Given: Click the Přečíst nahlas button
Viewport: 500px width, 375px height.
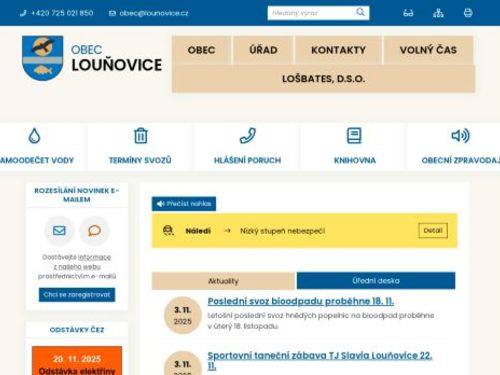Looking at the screenshot, I should tap(184, 204).
